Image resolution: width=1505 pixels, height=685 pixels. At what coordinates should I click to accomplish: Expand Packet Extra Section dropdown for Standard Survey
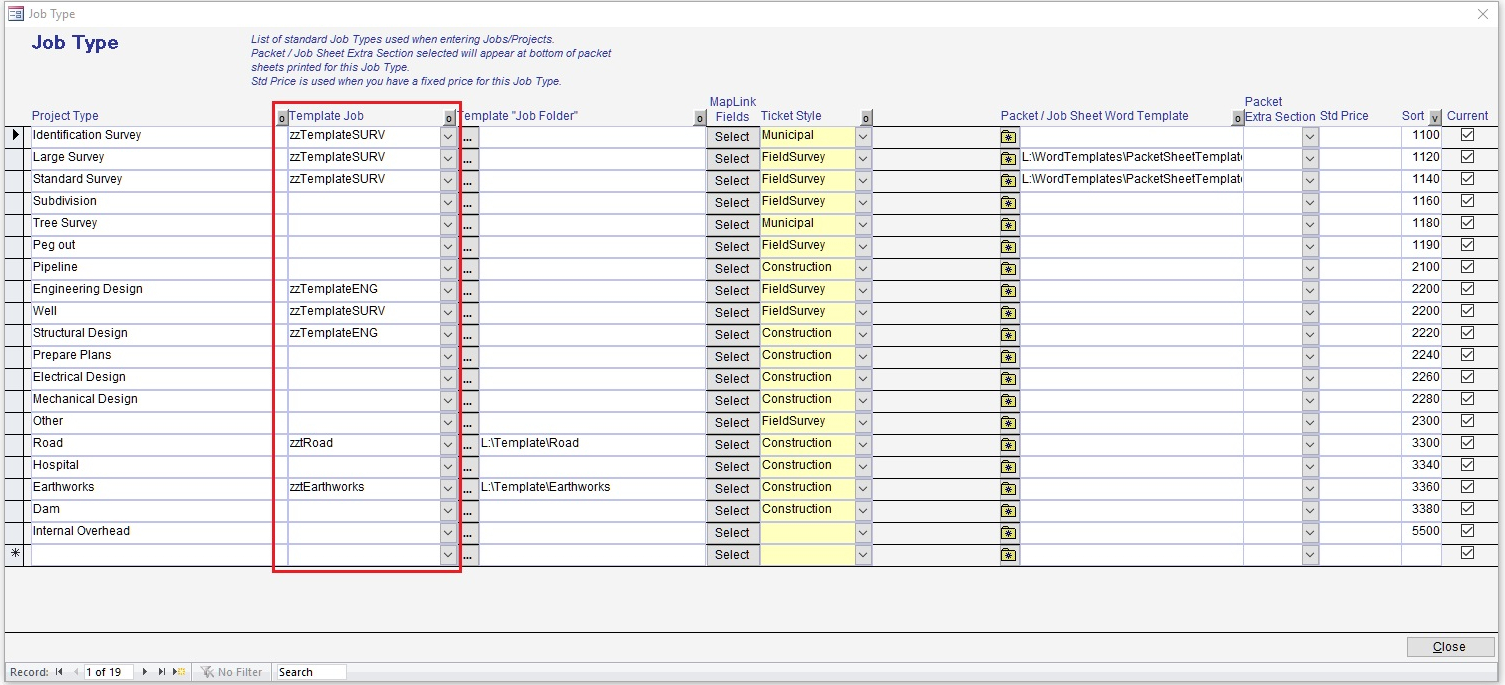pos(1309,180)
